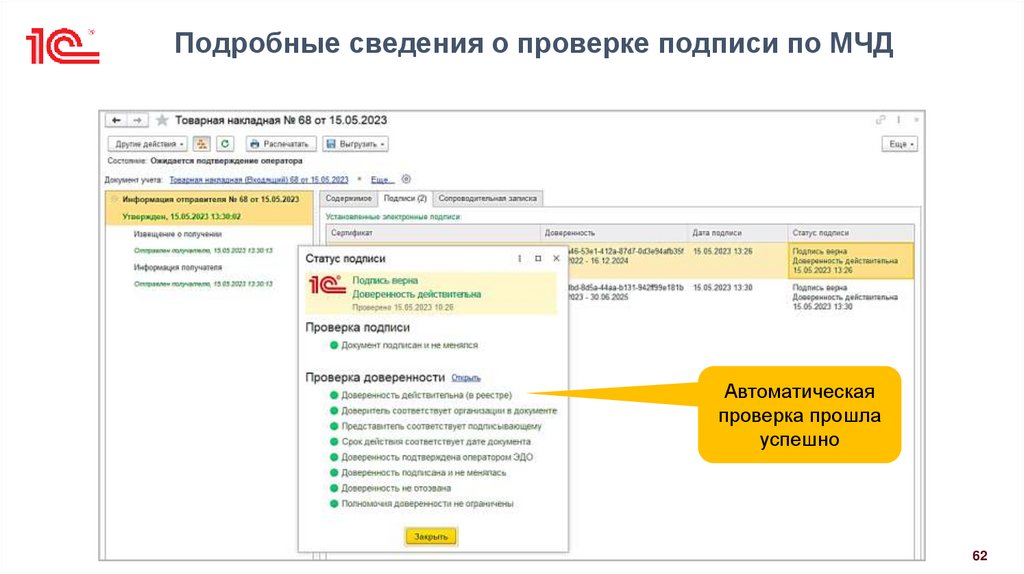The height and width of the screenshot is (574, 1024).
Task: Open the Еще dropdown at top right
Action: (x=900, y=144)
